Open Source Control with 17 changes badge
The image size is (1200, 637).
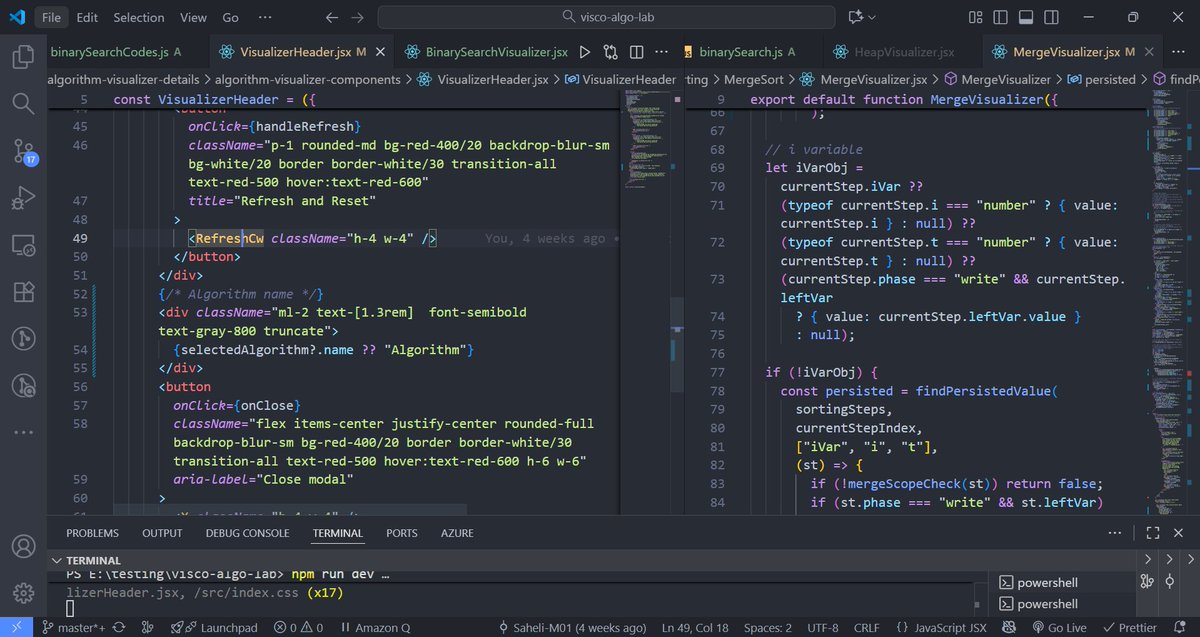coord(23,151)
